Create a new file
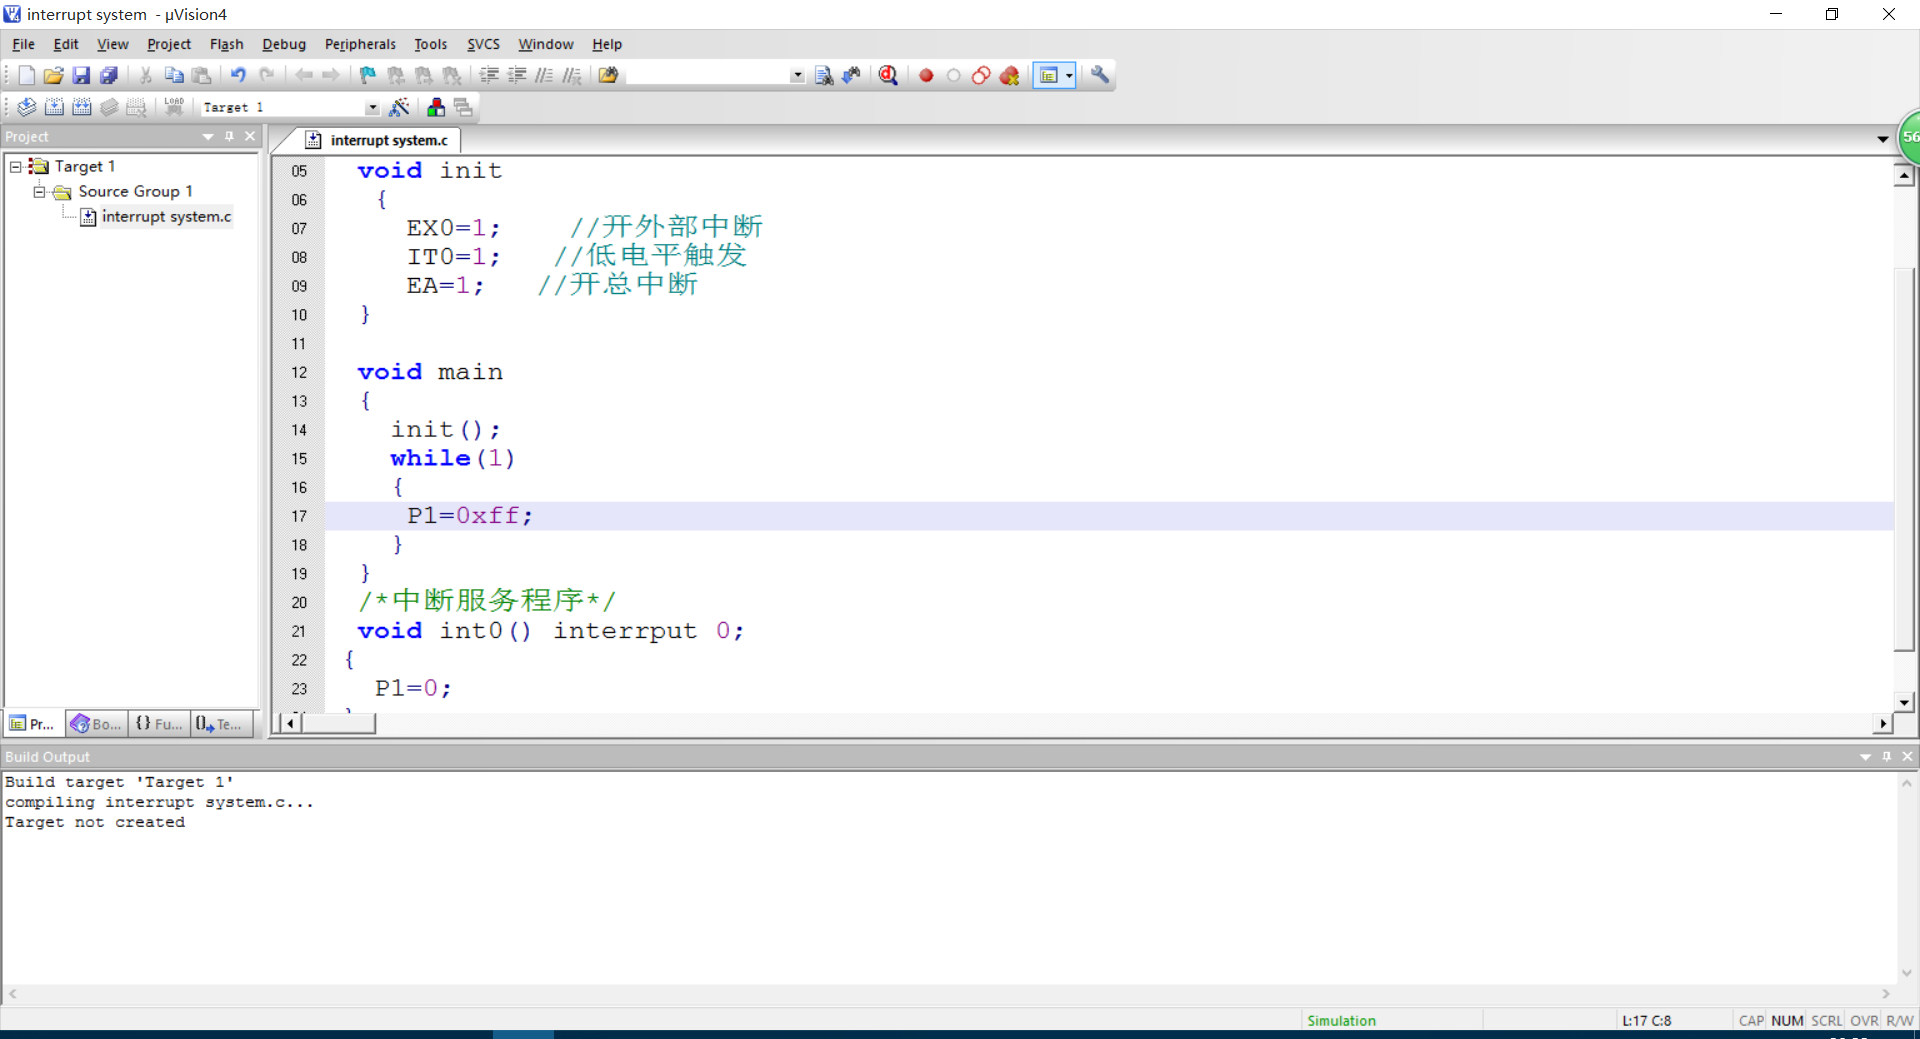Viewport: 1920px width, 1039px height. pos(26,75)
